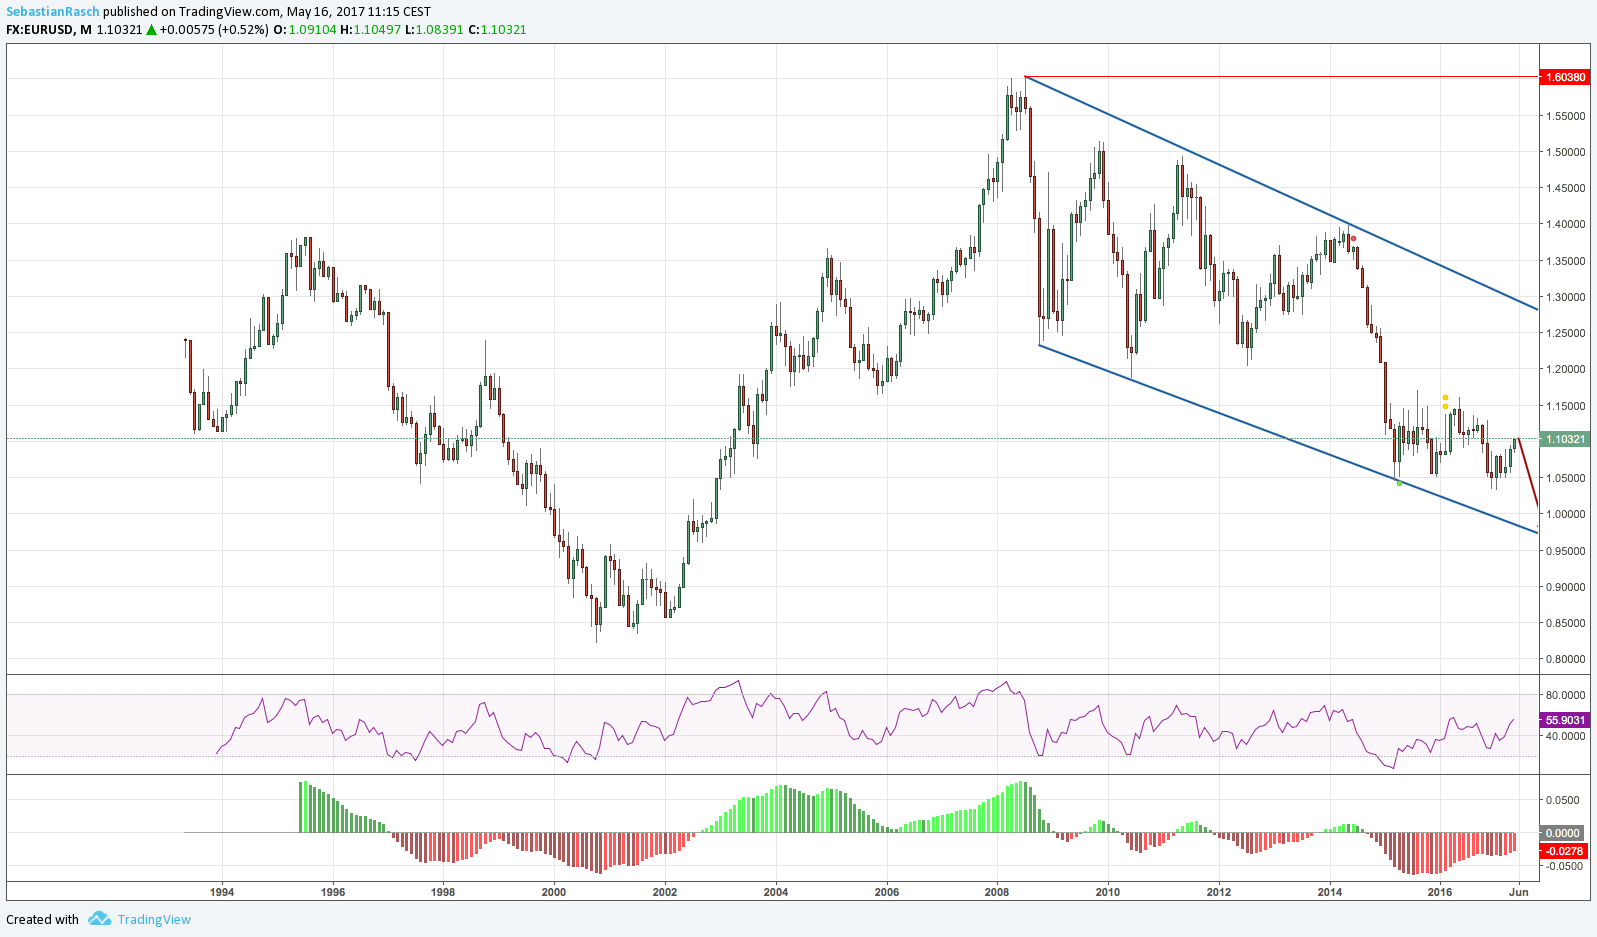Click the 2002 time axis label

point(665,892)
